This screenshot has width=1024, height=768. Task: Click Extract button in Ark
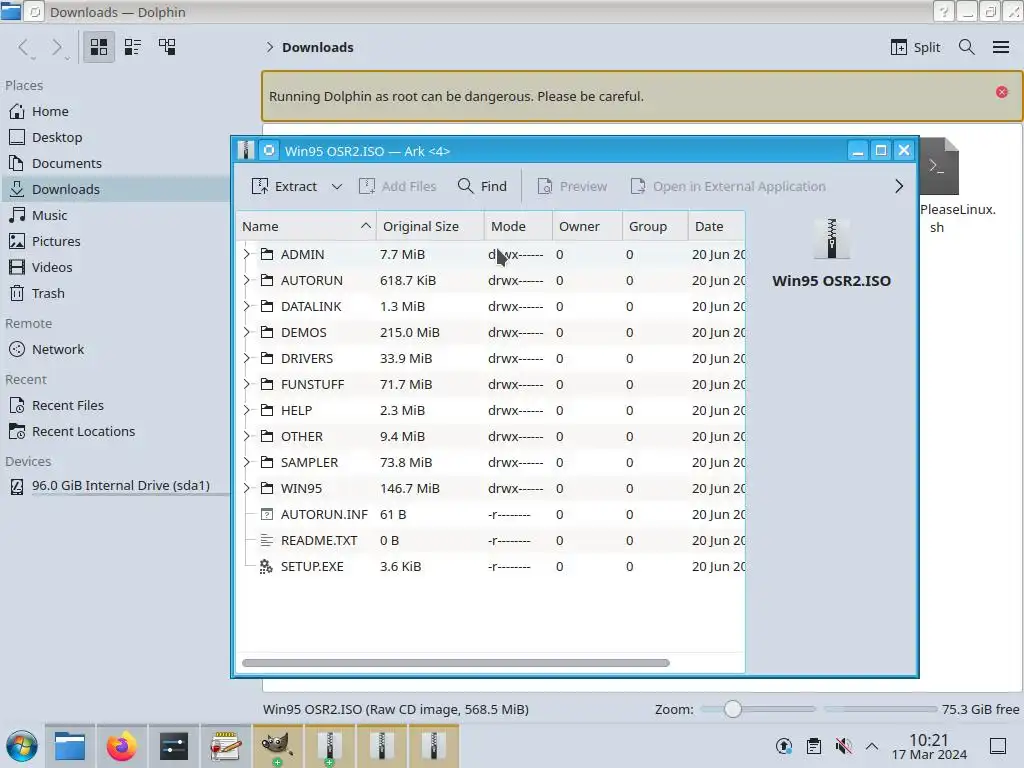[284, 186]
